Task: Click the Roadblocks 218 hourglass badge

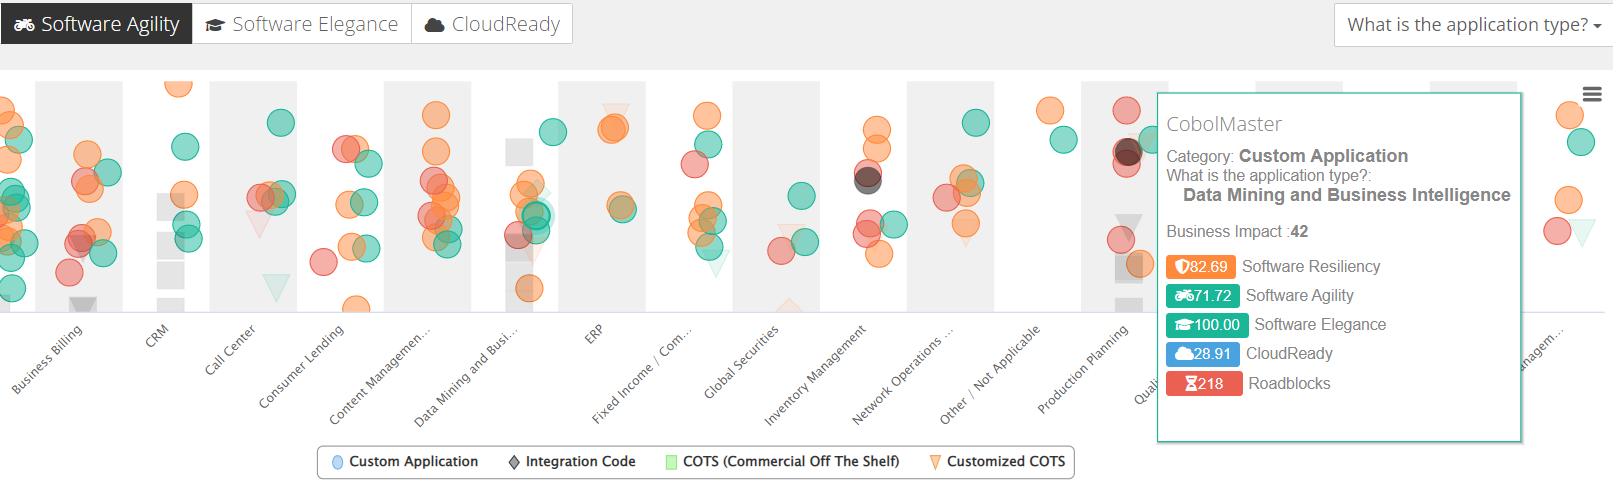Action: pyautogui.click(x=1204, y=384)
